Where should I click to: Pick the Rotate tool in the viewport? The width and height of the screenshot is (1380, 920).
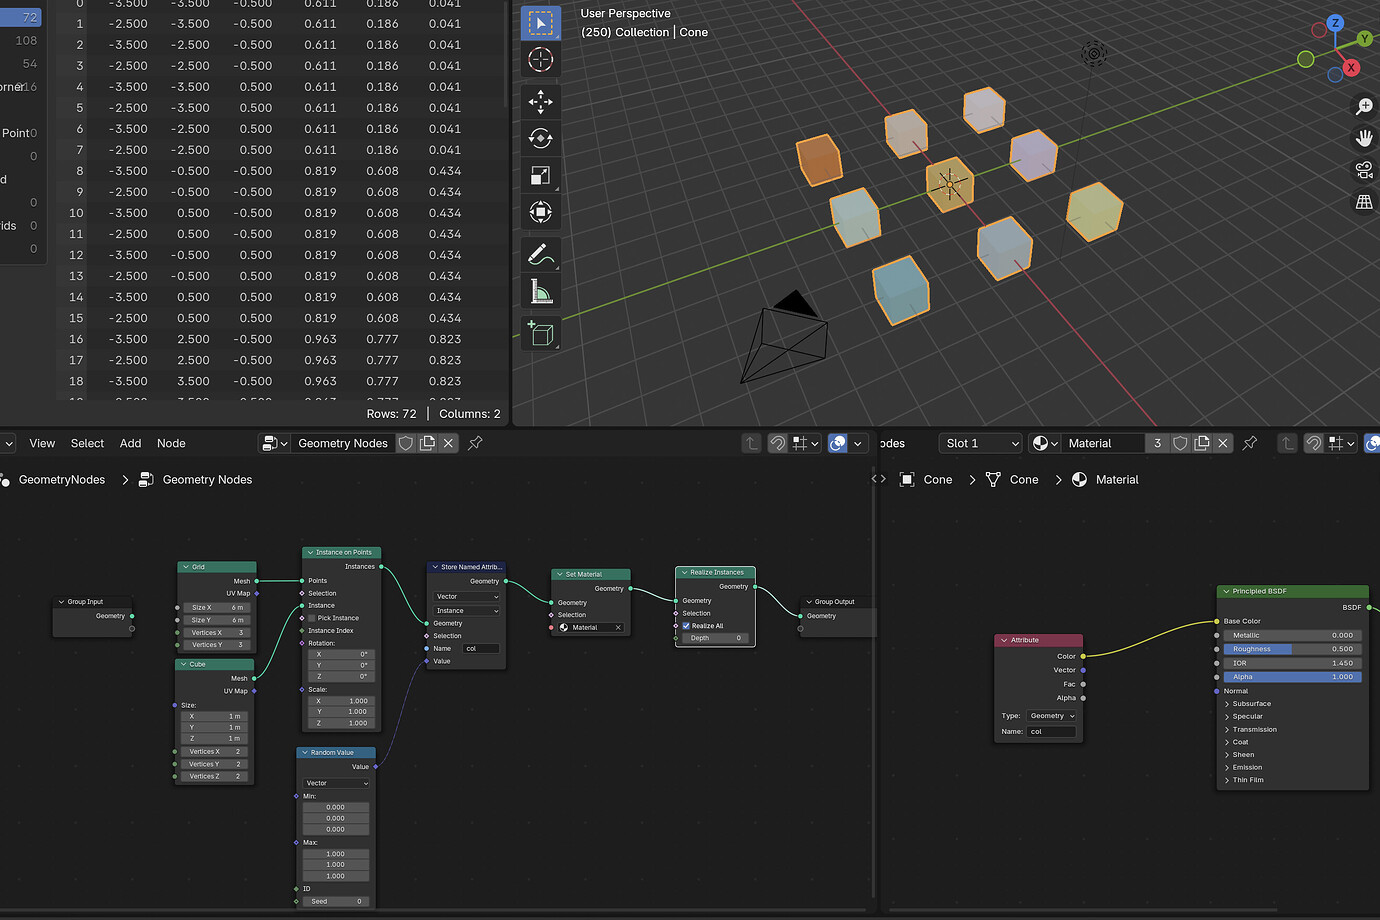coord(540,139)
